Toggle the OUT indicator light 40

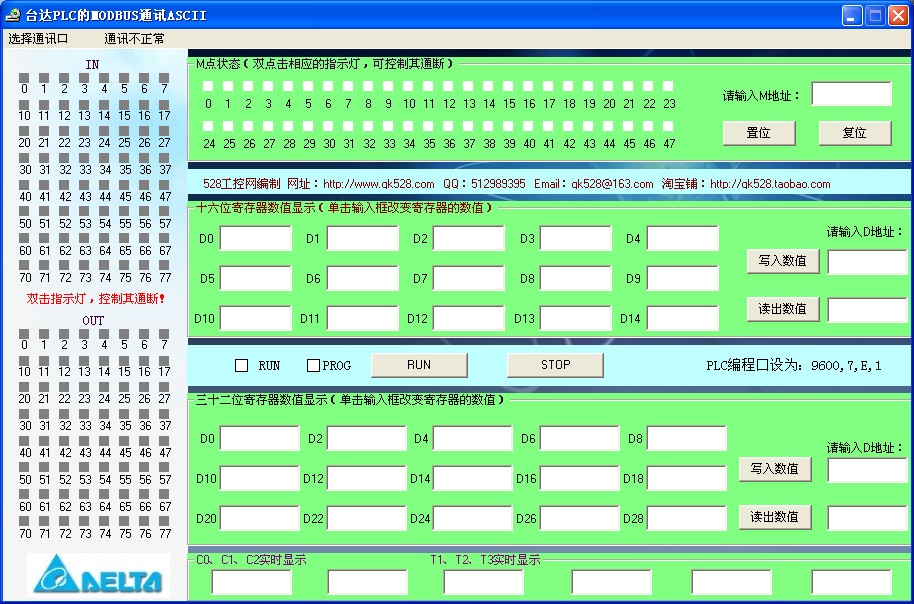(24, 441)
